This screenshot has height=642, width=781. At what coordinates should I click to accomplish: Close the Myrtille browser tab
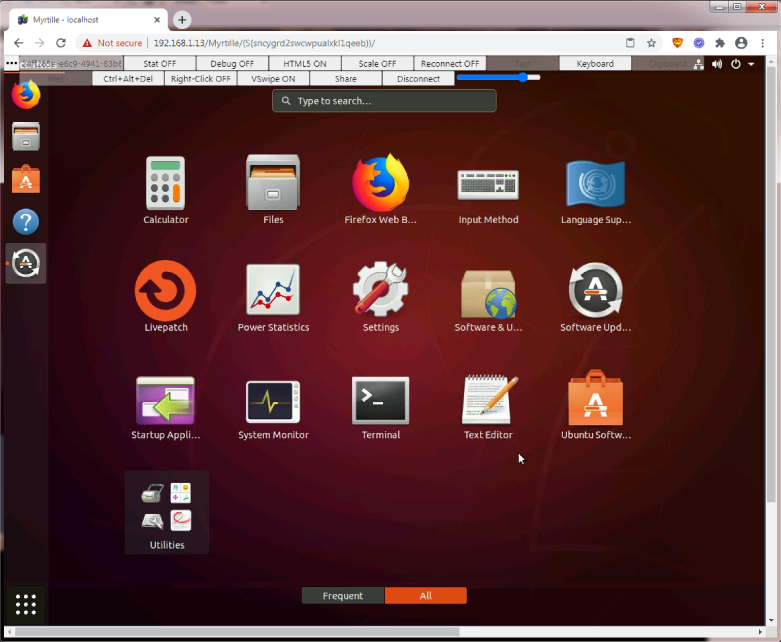[157, 20]
